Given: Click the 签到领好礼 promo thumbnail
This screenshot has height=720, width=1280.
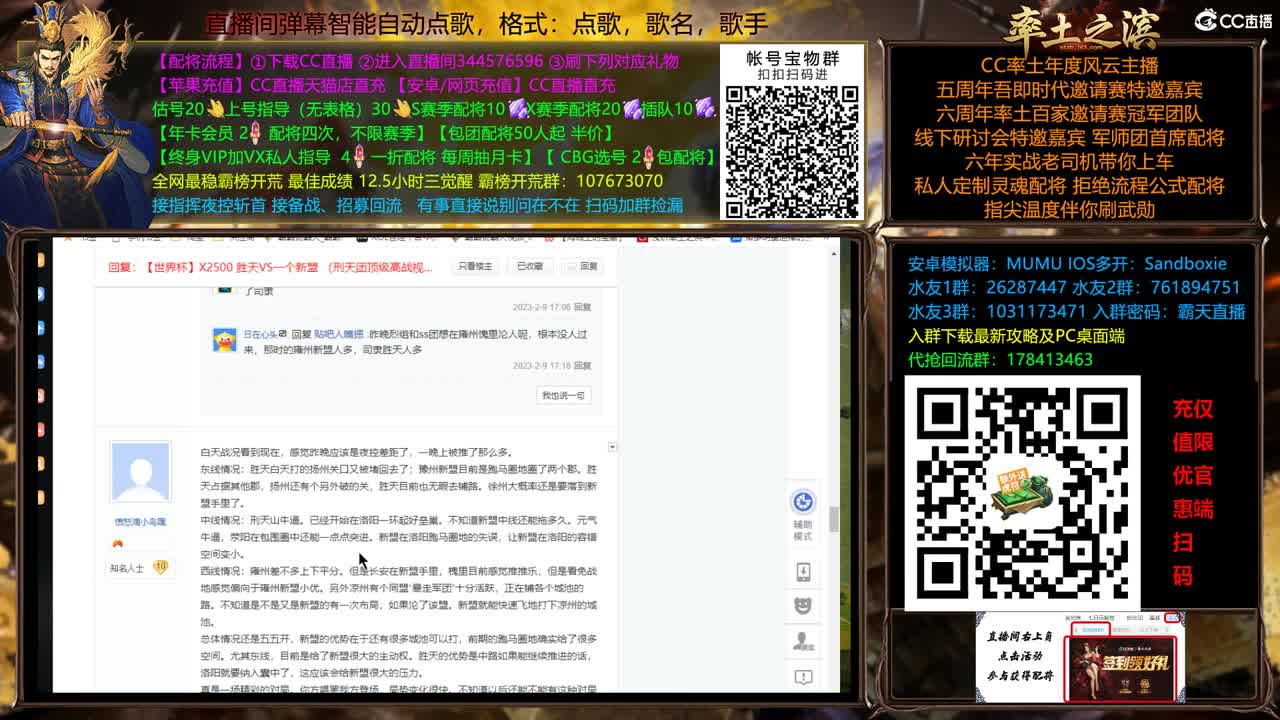Looking at the screenshot, I should tap(1121, 668).
